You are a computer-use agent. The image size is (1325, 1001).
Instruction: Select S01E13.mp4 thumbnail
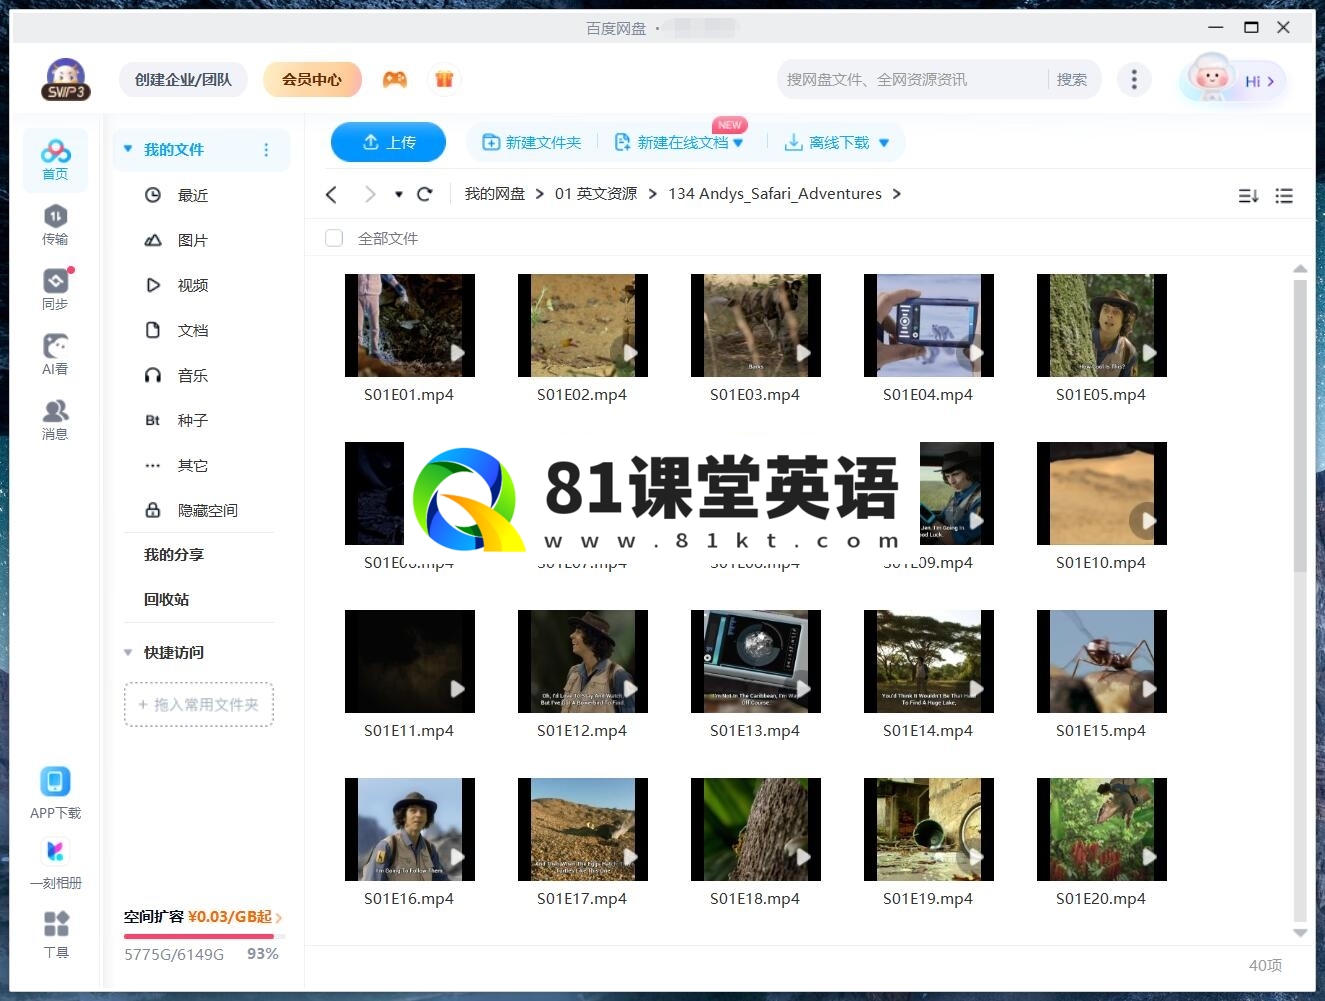pos(756,661)
